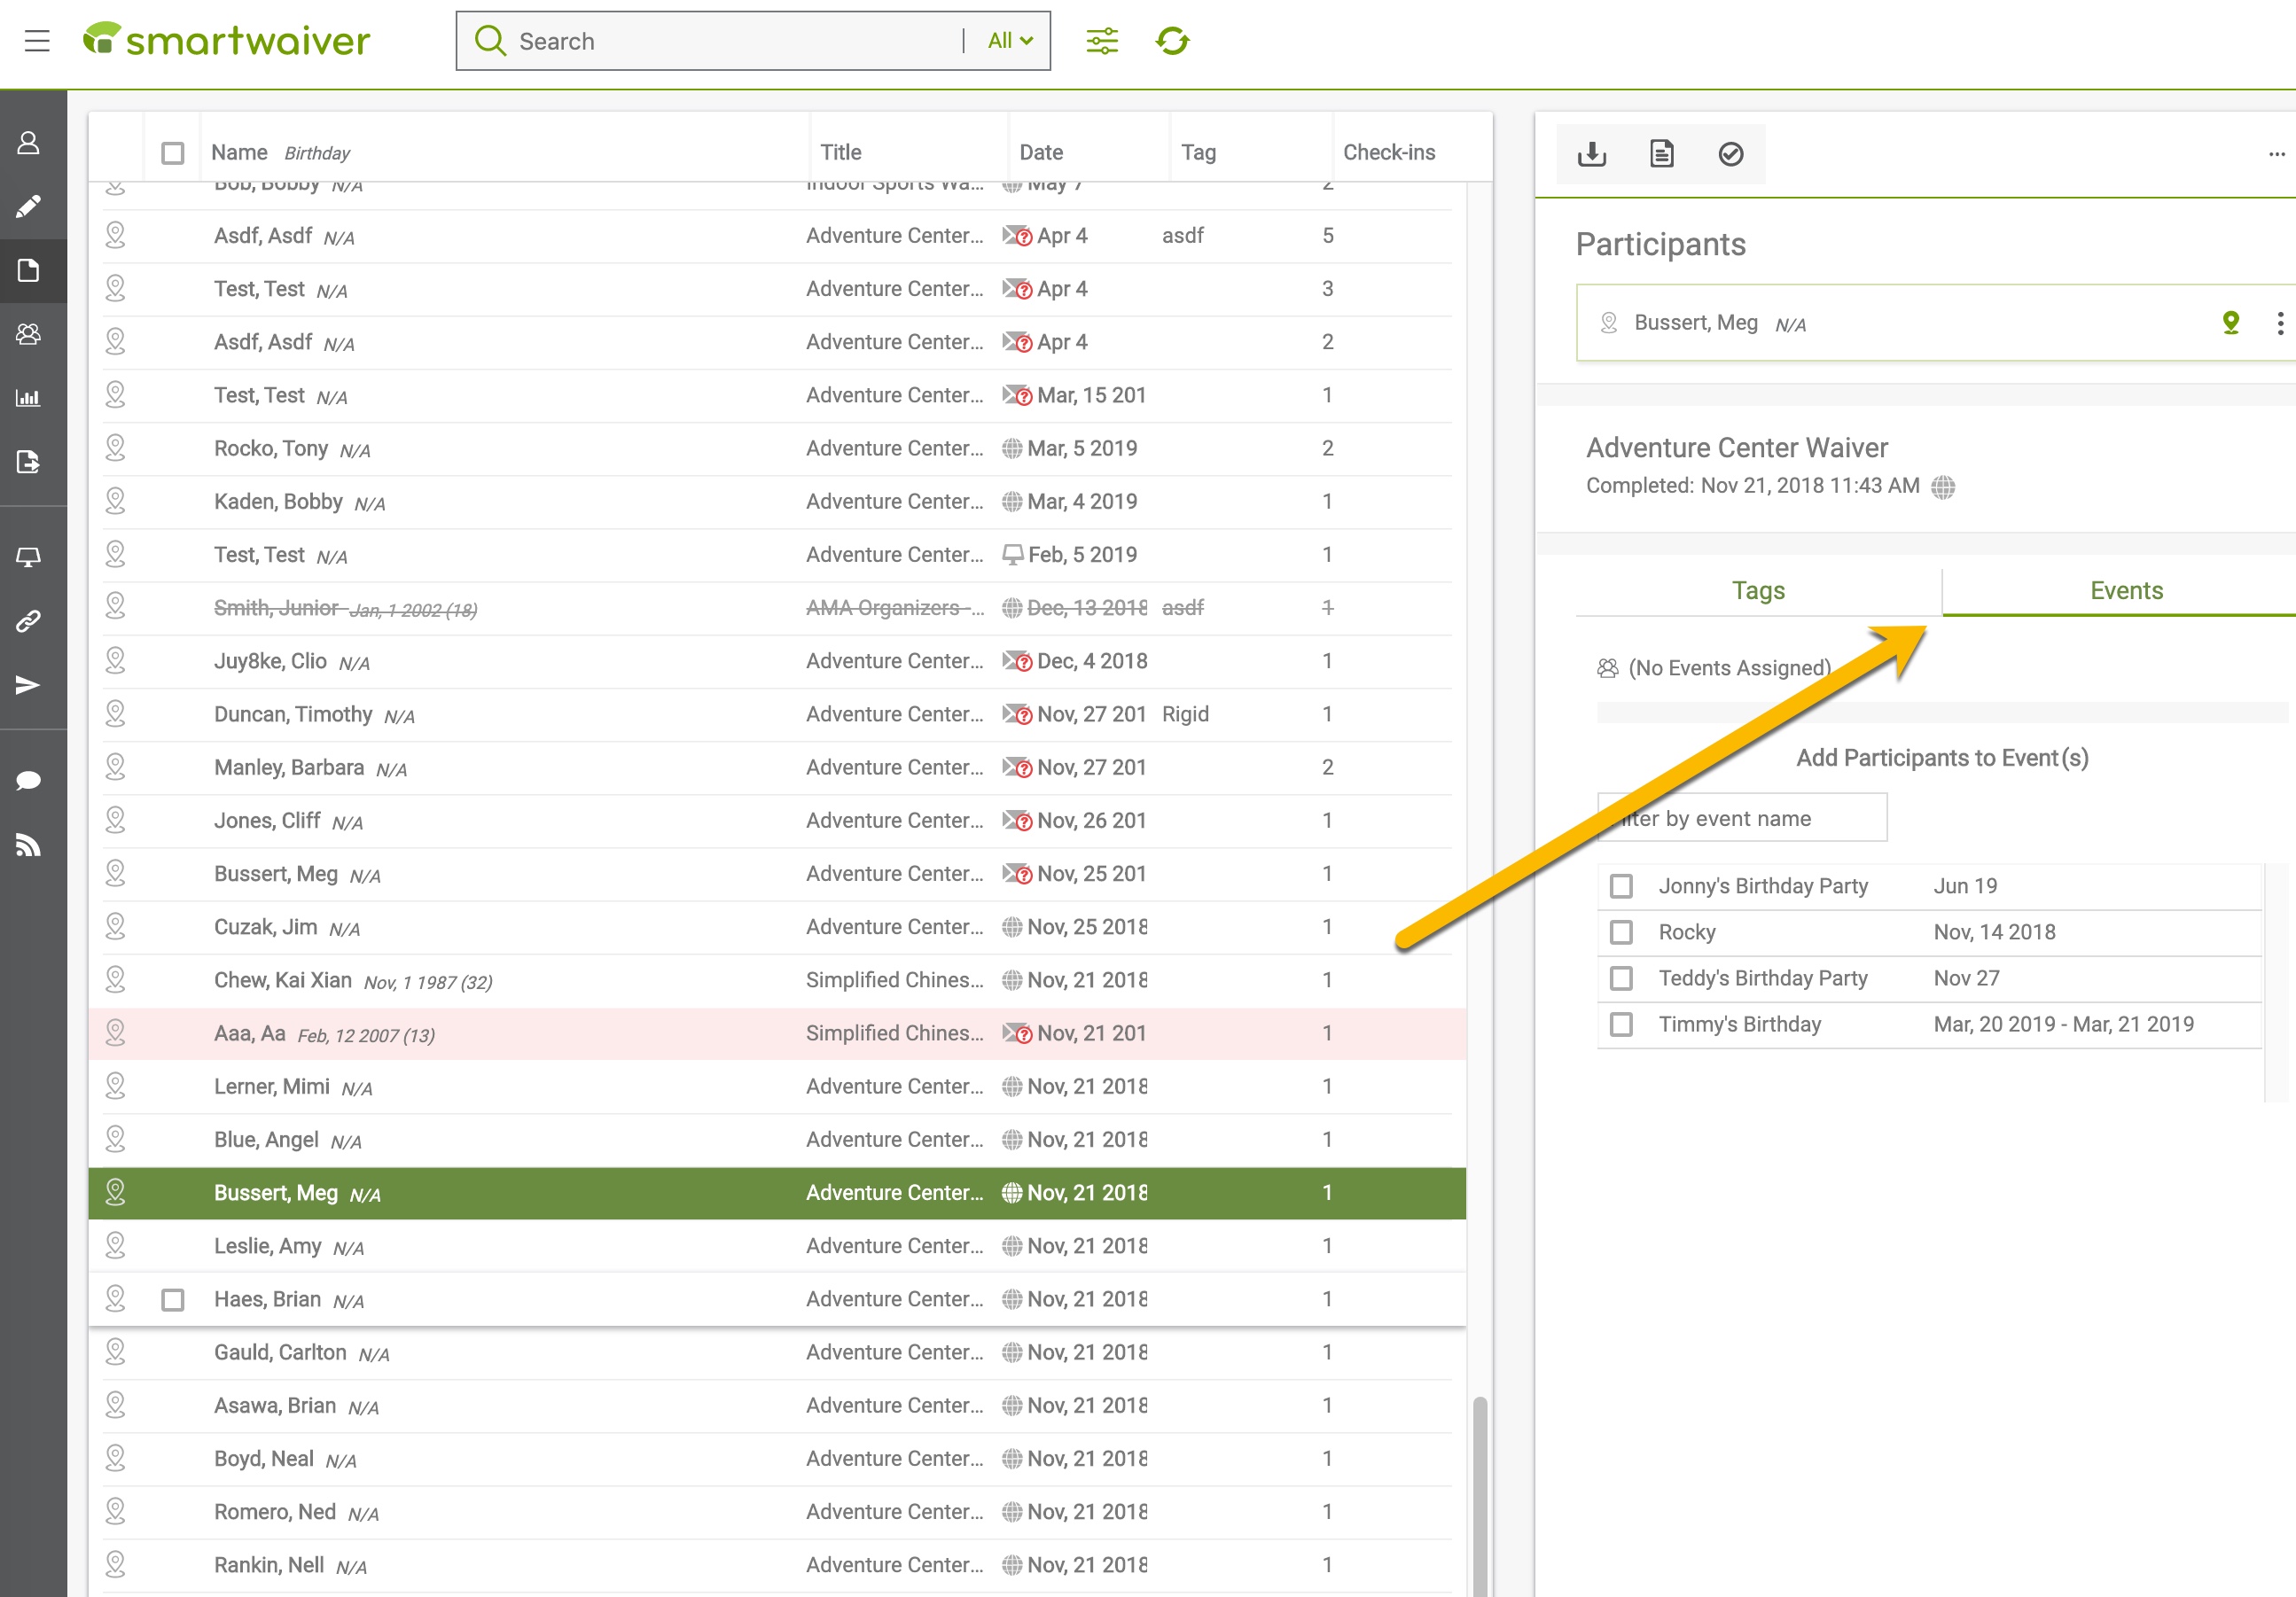Open the search filter options
The image size is (2296, 1597).
[x=1101, y=41]
